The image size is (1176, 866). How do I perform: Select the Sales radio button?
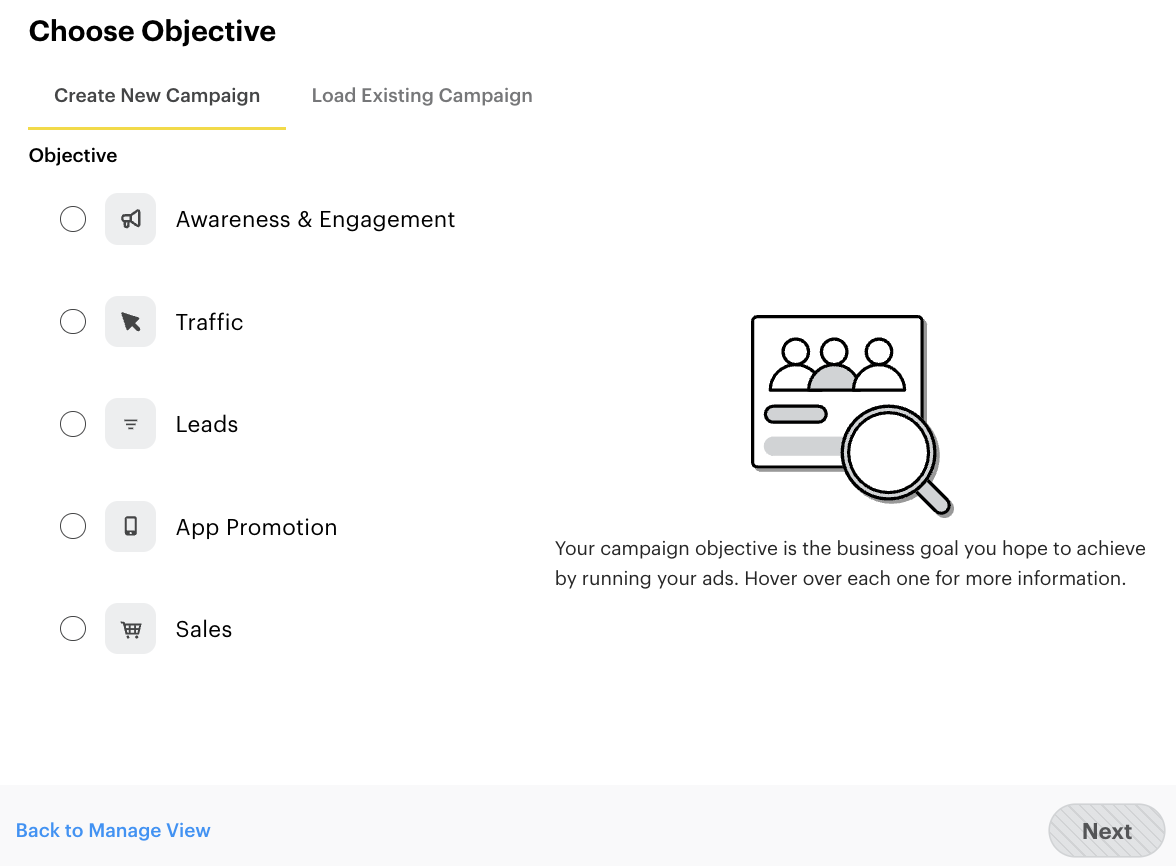(x=72, y=628)
